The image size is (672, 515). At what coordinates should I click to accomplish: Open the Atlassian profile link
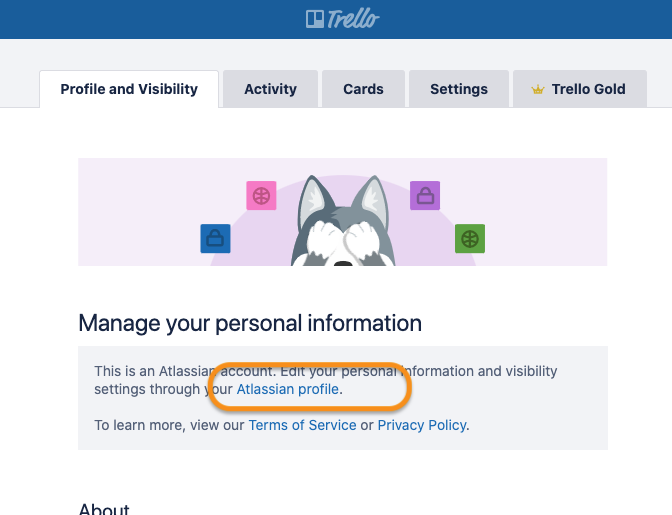288,389
